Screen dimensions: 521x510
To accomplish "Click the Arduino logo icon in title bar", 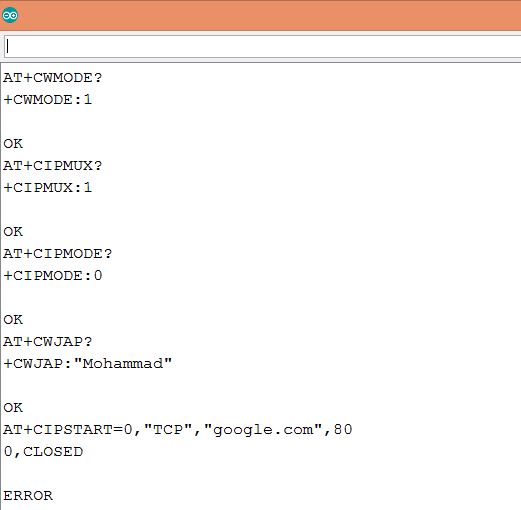I will tap(10, 15).
